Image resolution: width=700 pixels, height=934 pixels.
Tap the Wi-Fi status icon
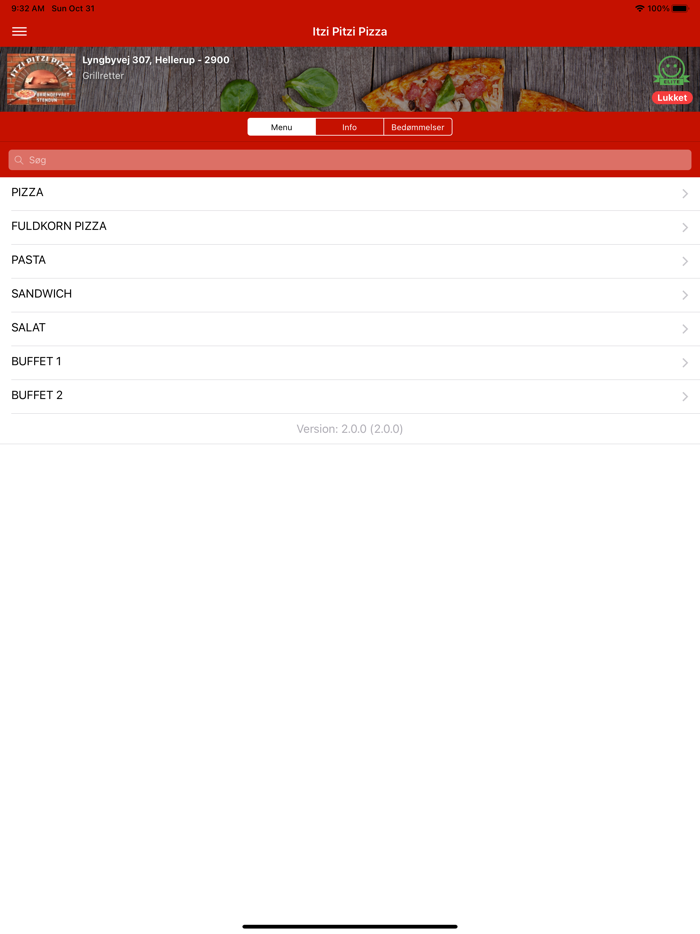pyautogui.click(x=640, y=8)
